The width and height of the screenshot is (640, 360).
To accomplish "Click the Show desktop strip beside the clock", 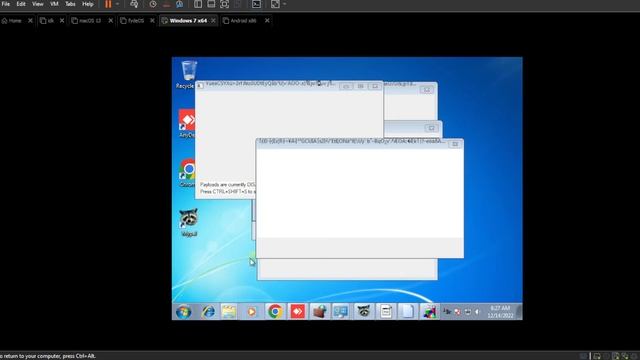I will coord(519,312).
